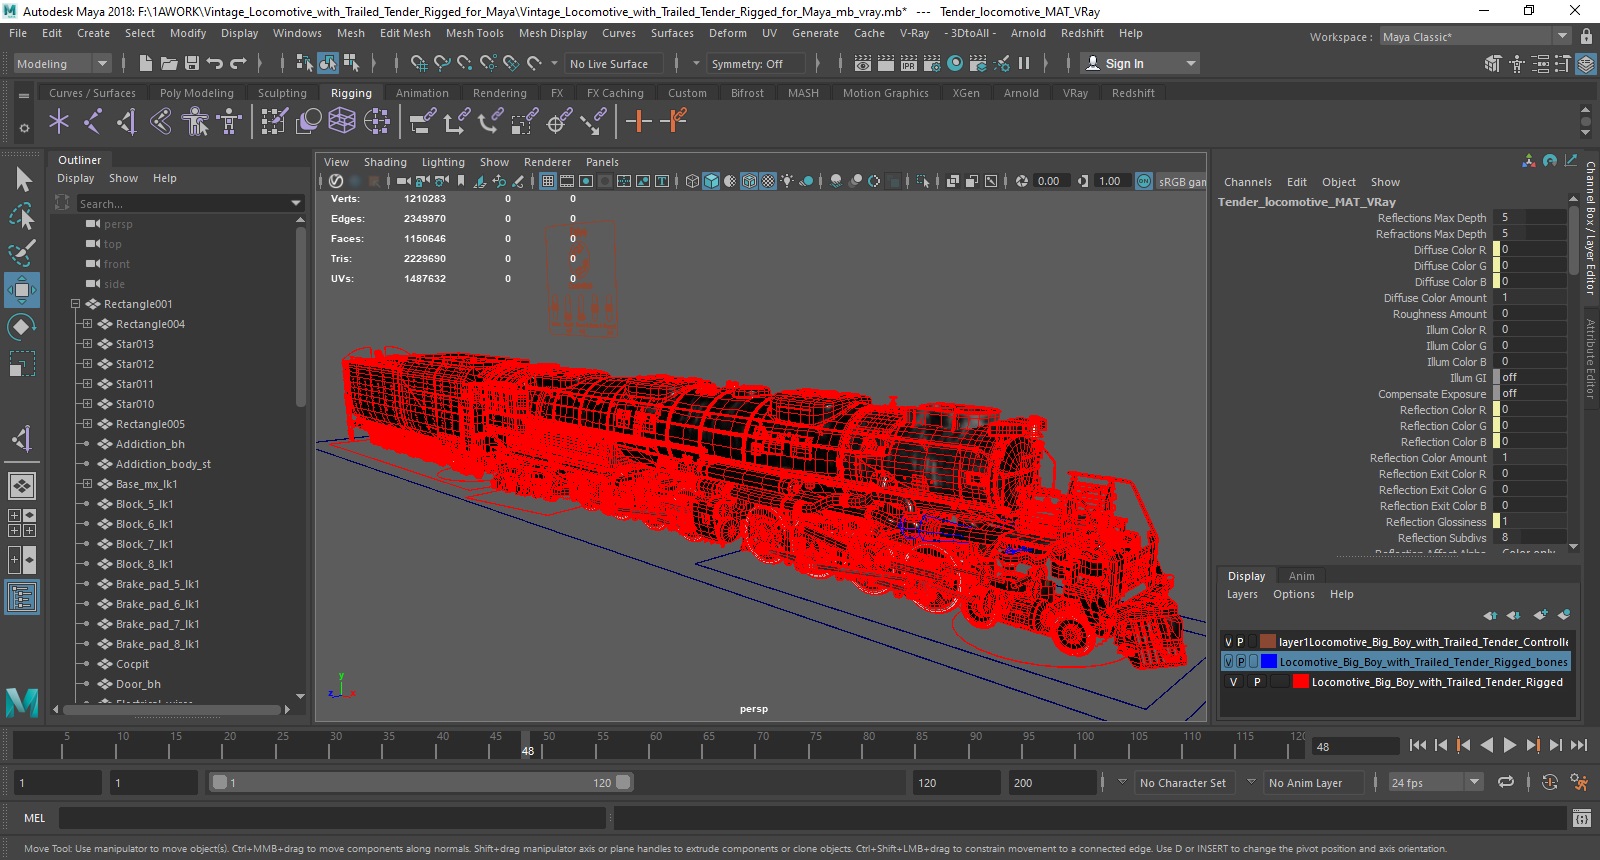1600x860 pixels.
Task: Open the Mesh Tools menu
Action: 474,33
